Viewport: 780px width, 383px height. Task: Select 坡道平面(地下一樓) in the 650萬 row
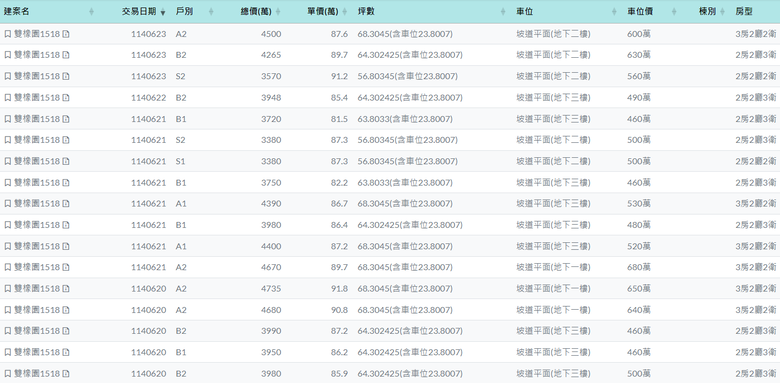pos(553,288)
